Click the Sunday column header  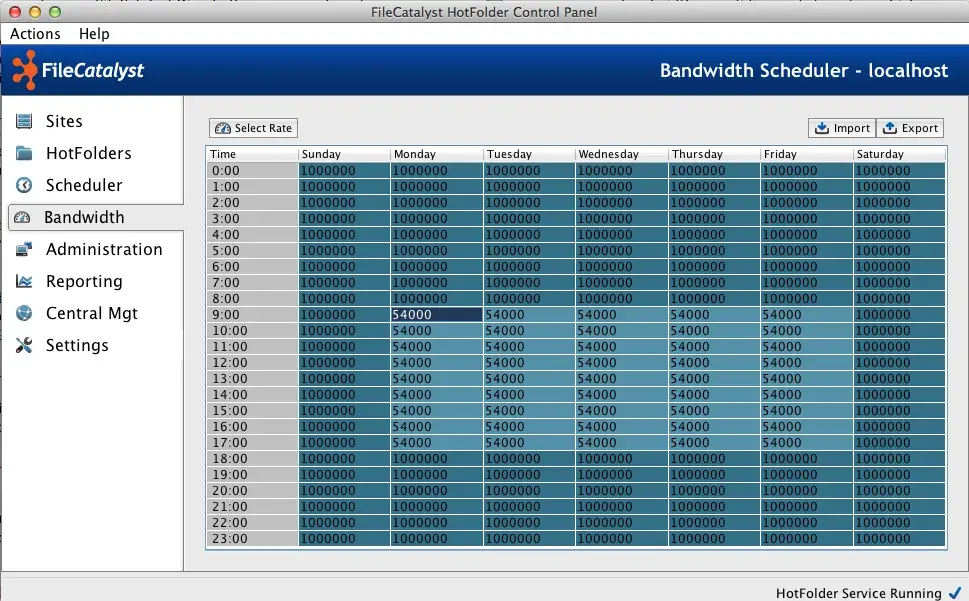[343, 154]
